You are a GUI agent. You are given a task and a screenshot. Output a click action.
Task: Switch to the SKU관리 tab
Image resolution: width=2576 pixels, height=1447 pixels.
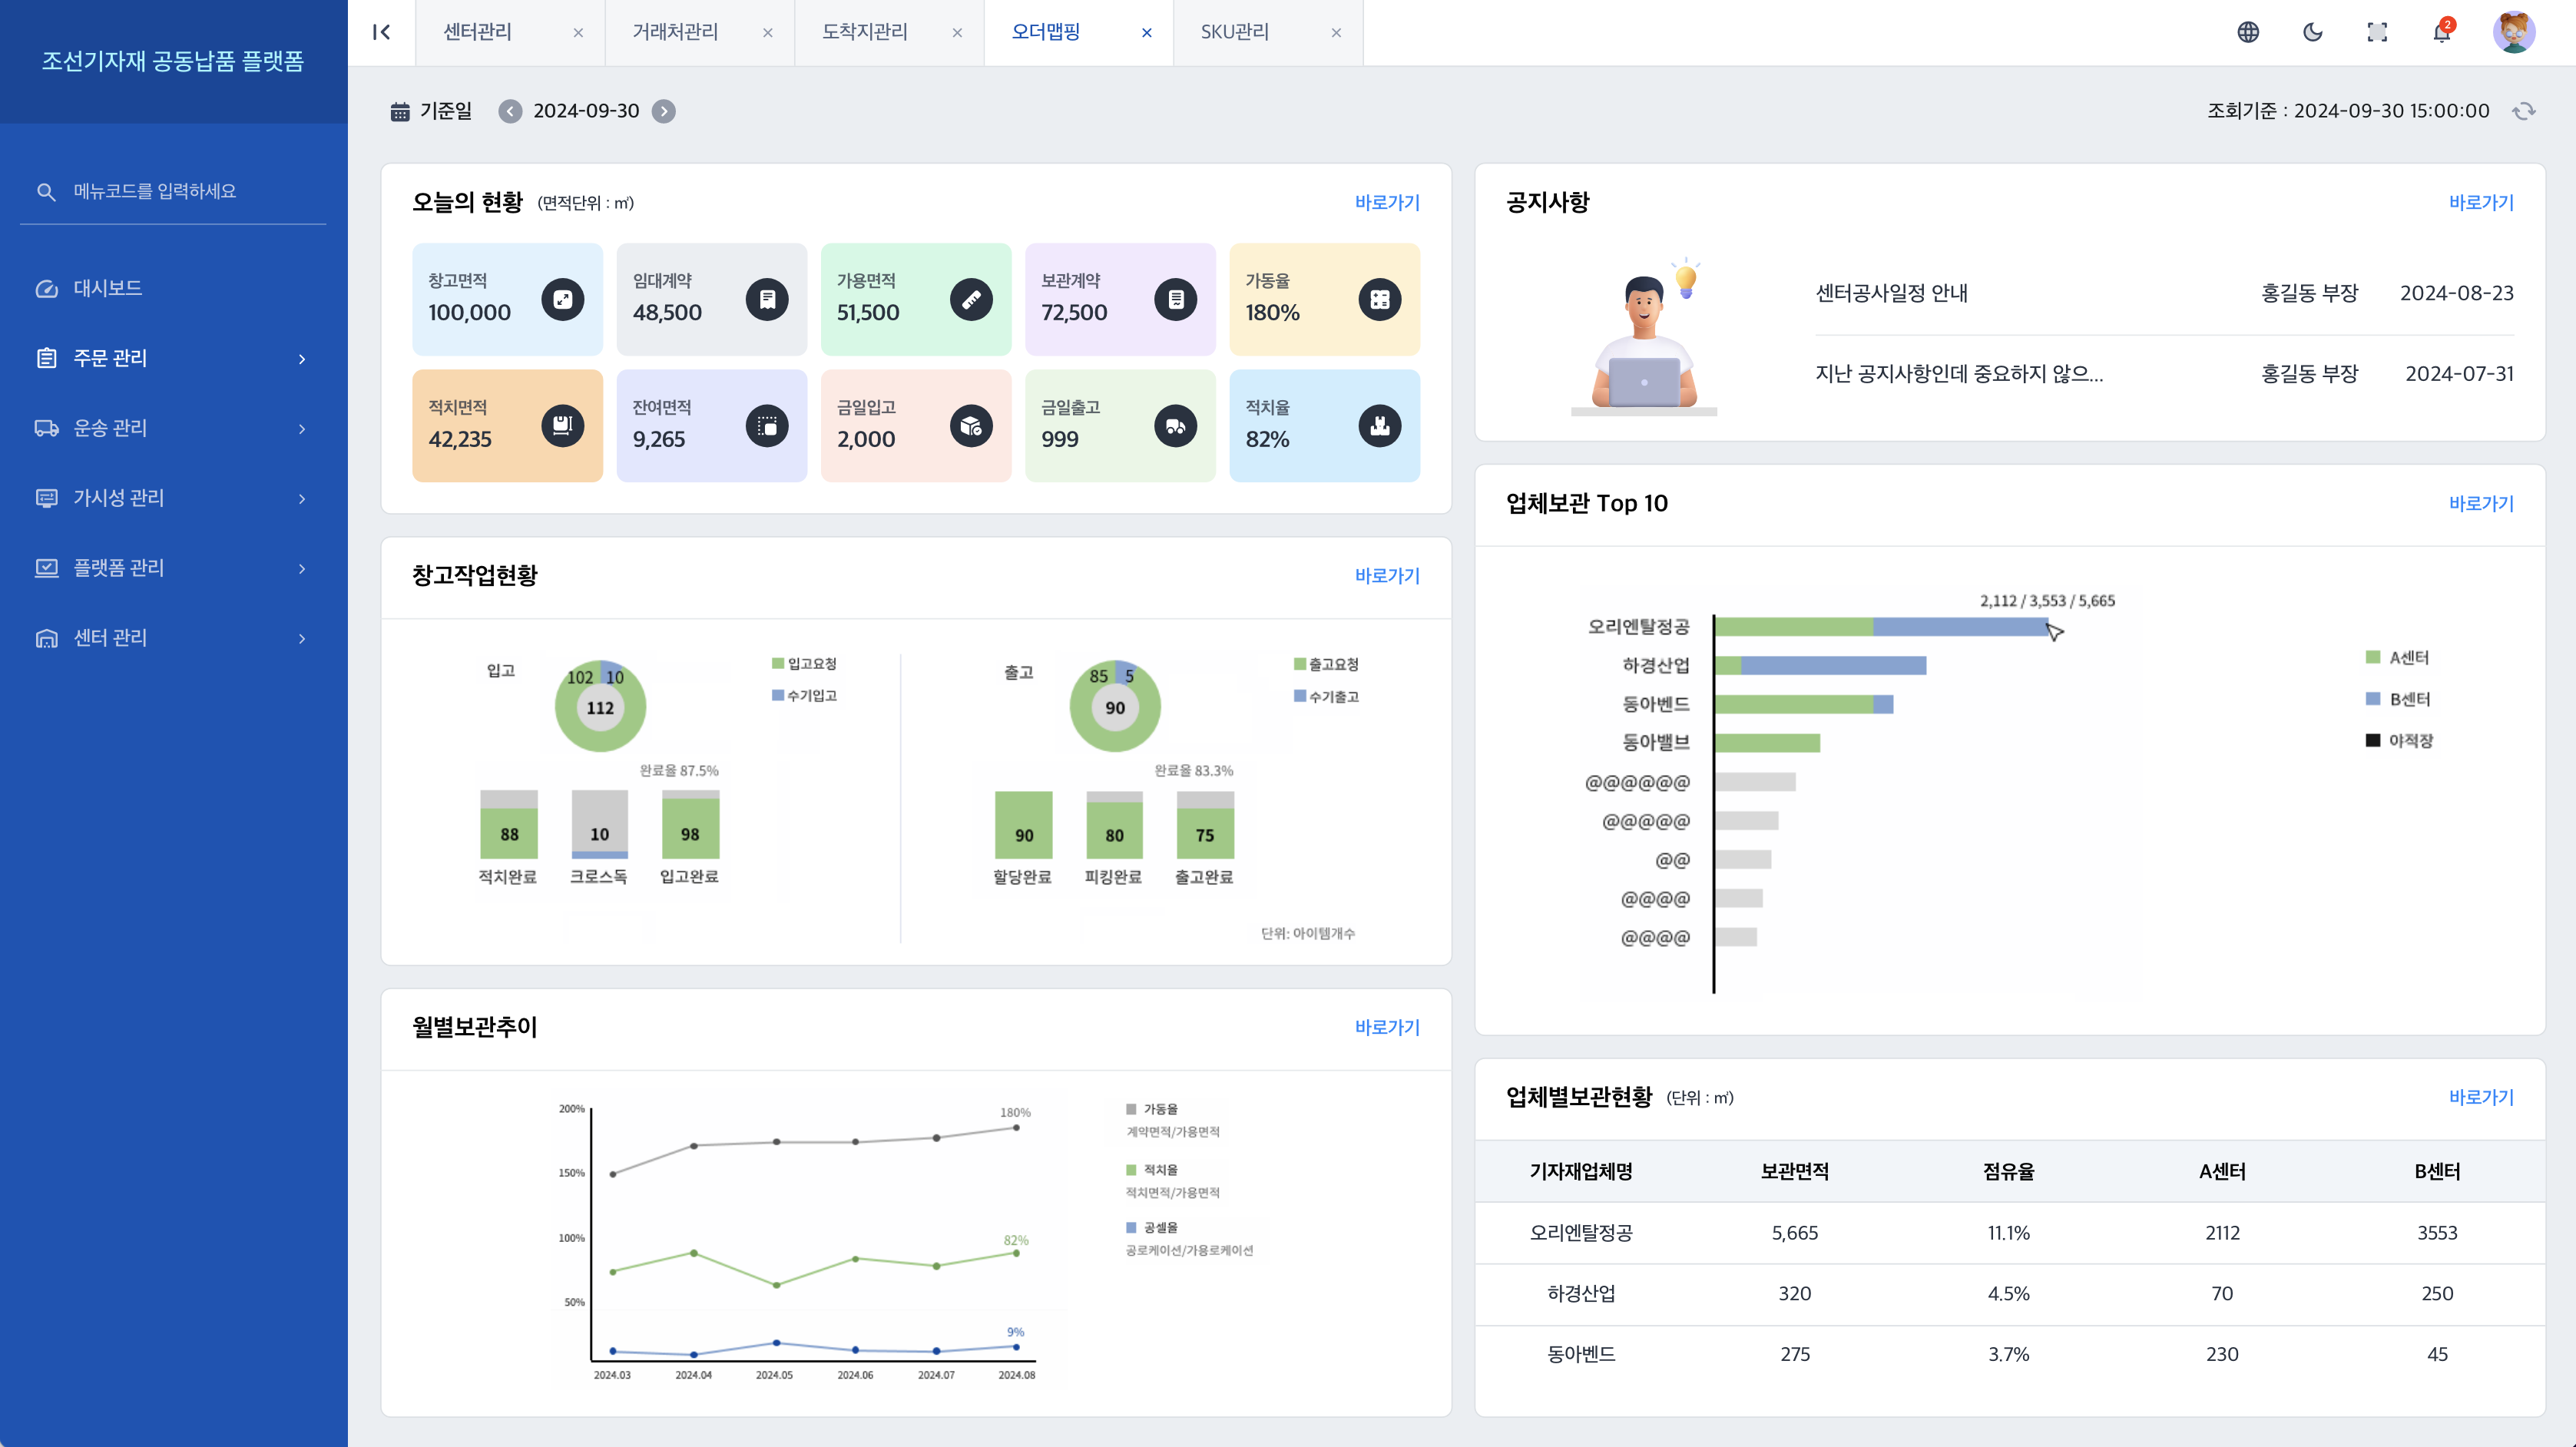point(1235,32)
